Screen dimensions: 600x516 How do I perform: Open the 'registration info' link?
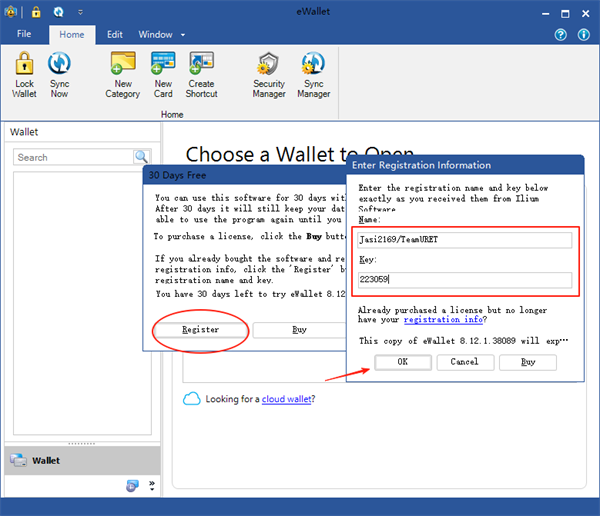click(x=443, y=320)
